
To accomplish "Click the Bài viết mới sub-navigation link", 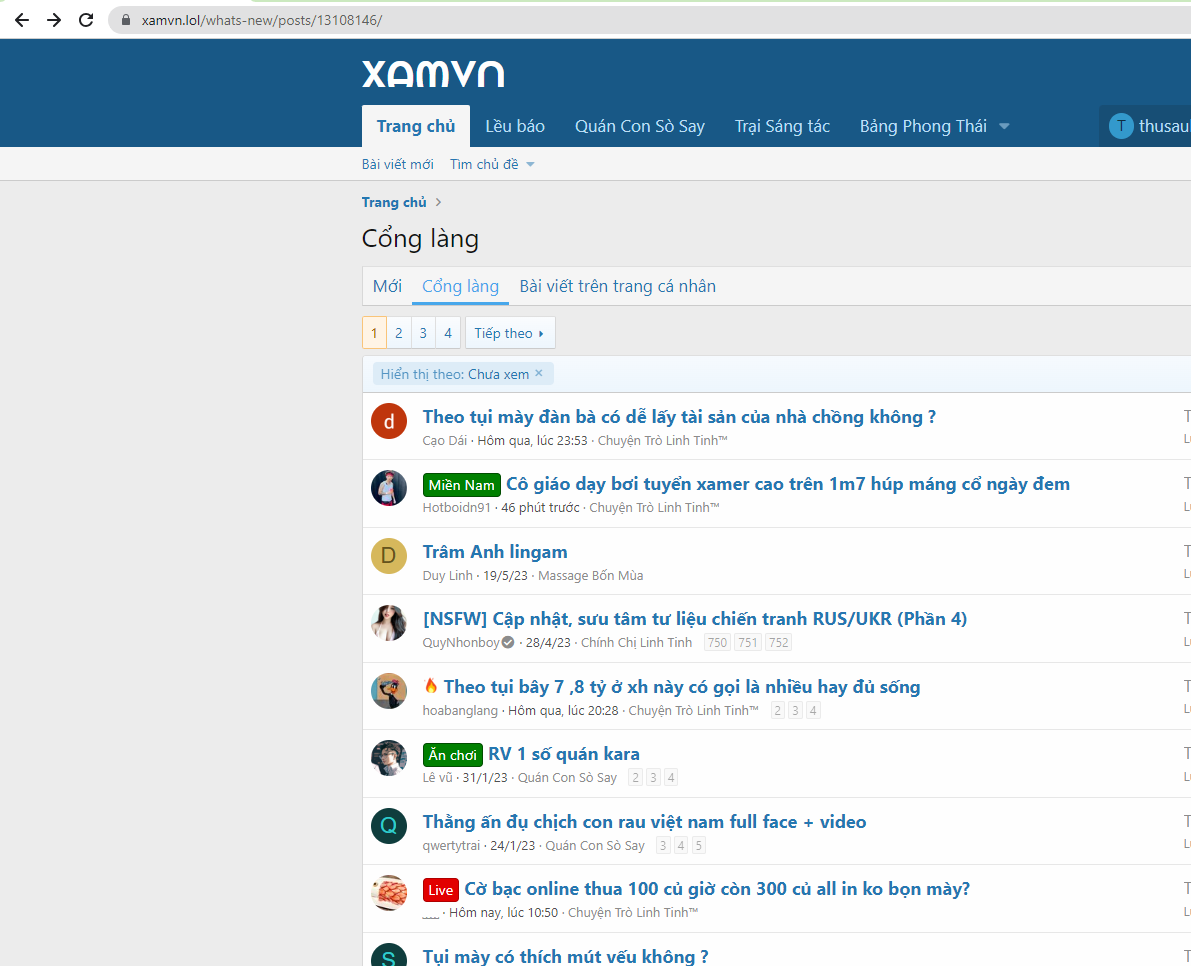I will click(397, 164).
